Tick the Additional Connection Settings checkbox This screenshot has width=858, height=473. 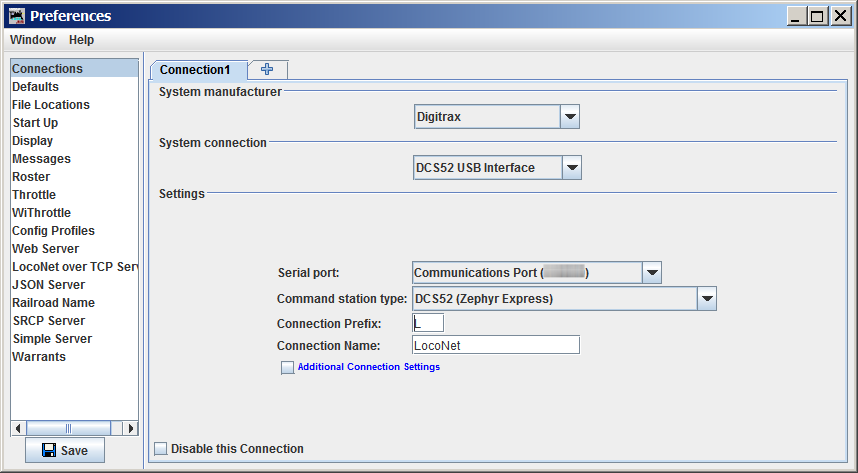tap(287, 367)
